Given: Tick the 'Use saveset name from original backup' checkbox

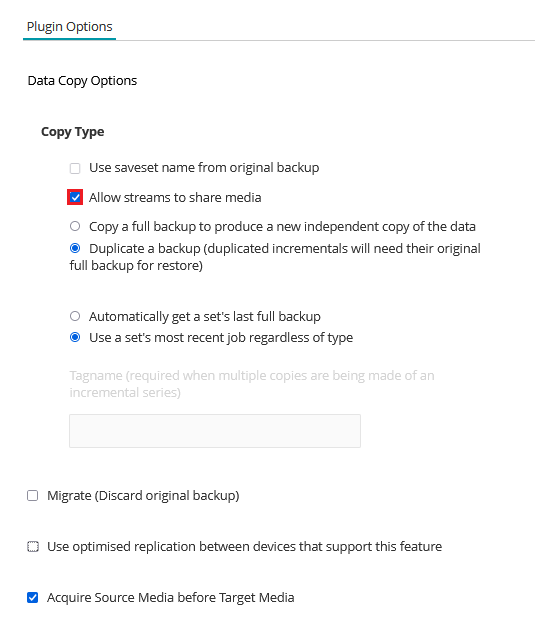Looking at the screenshot, I should [x=75, y=168].
